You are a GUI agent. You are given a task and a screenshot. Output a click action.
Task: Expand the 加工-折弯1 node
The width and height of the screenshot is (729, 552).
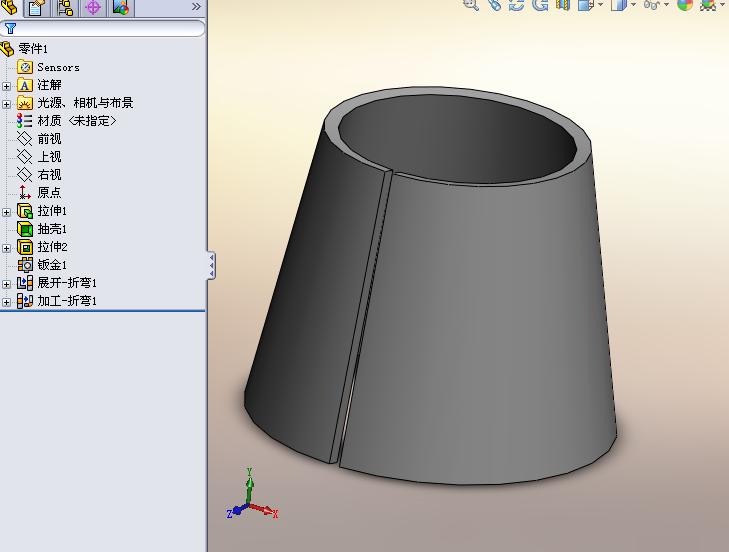pyautogui.click(x=7, y=302)
